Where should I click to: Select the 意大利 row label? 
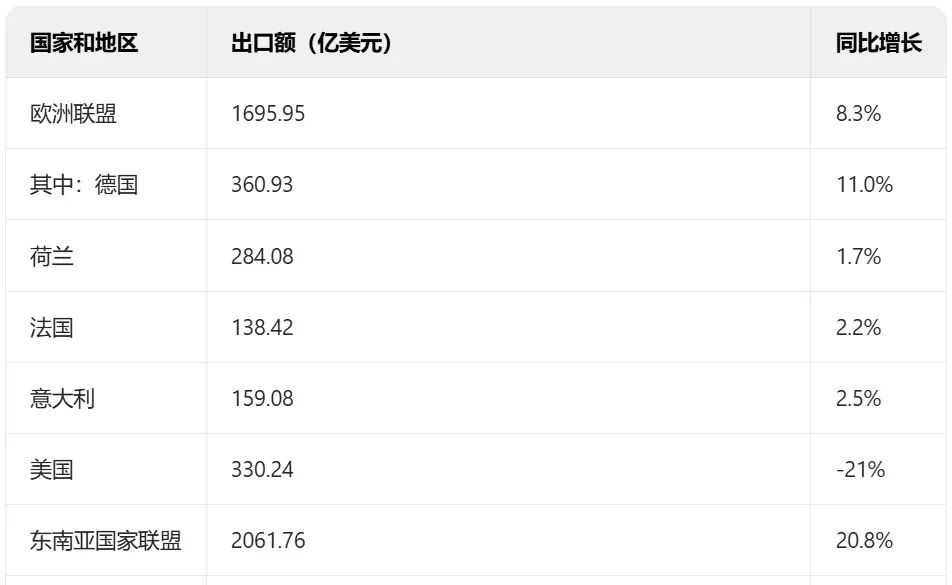click(x=63, y=398)
